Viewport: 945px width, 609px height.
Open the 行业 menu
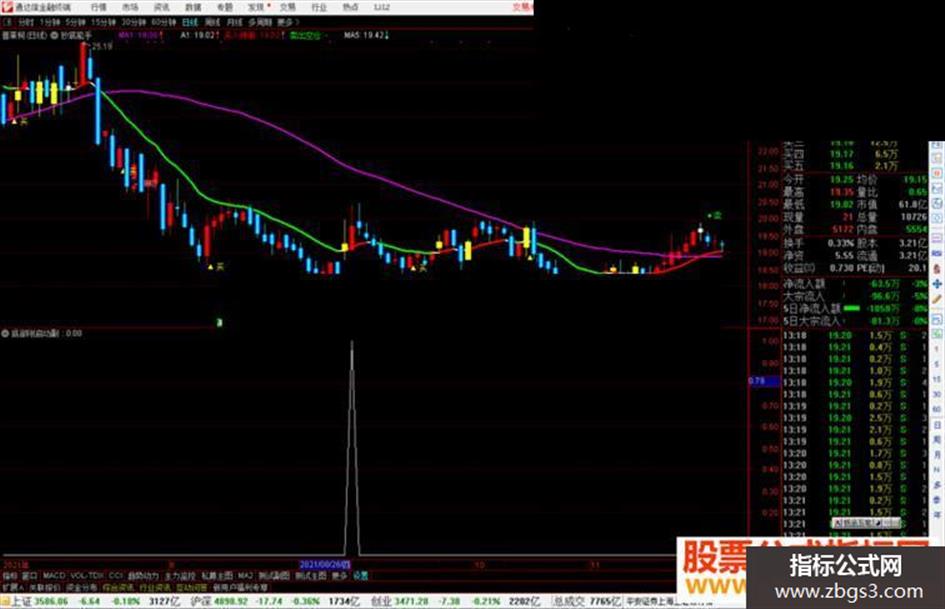pos(319,7)
